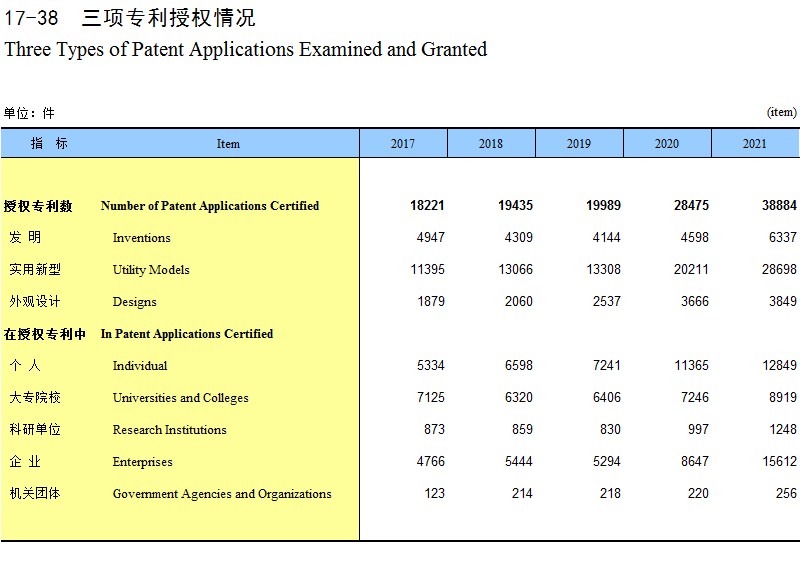Click Utility Models value 11395

tap(428, 270)
